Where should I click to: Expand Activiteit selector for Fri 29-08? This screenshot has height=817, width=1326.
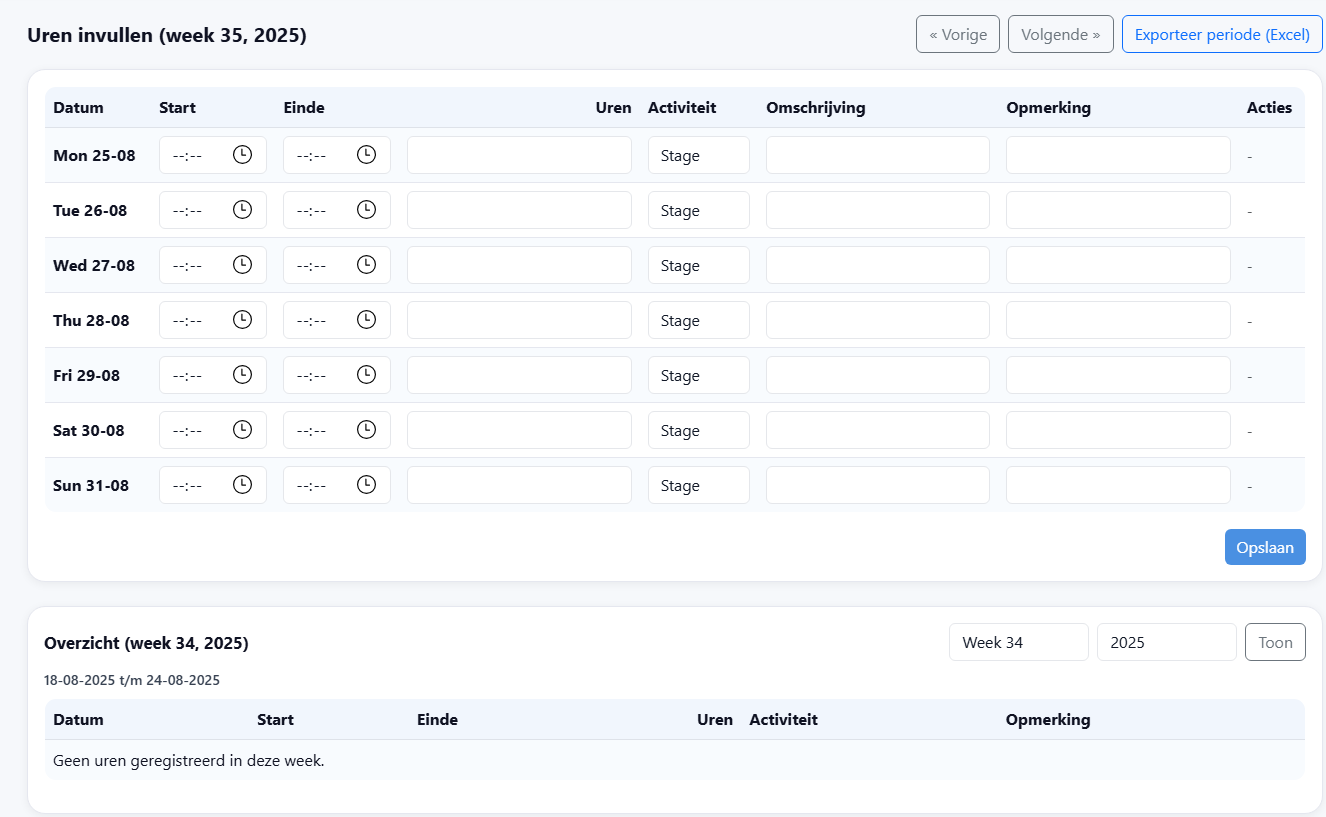click(698, 376)
